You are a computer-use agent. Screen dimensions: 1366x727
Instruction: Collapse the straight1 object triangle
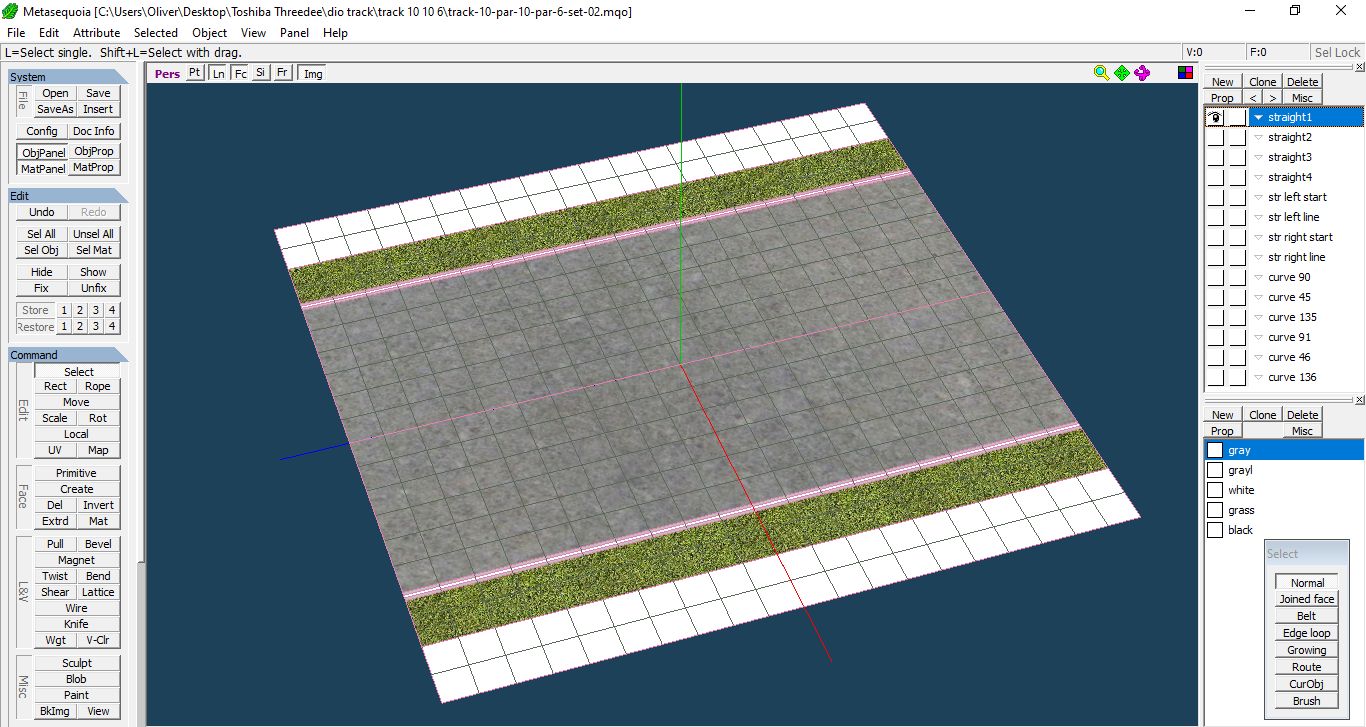tap(1258, 117)
